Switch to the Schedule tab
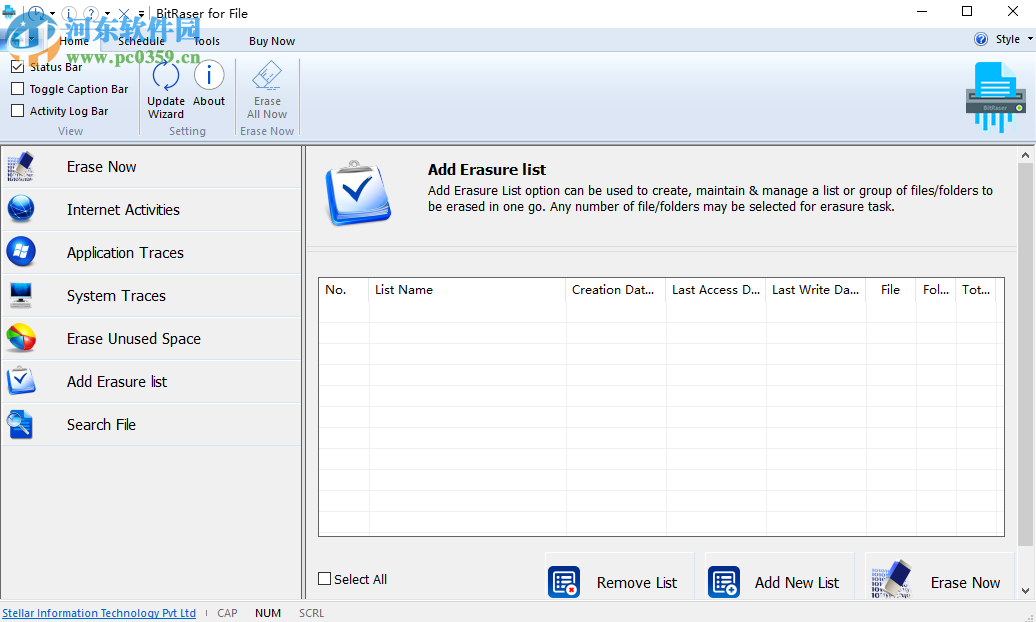 click(x=140, y=41)
